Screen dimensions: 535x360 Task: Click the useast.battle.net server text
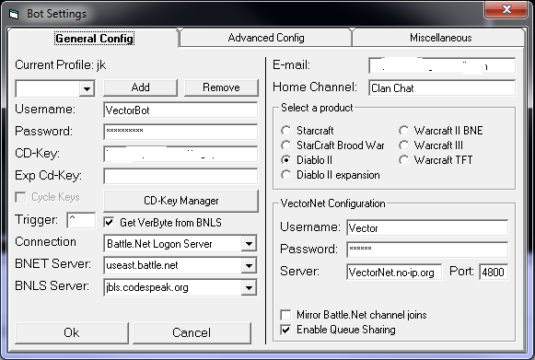142,265
